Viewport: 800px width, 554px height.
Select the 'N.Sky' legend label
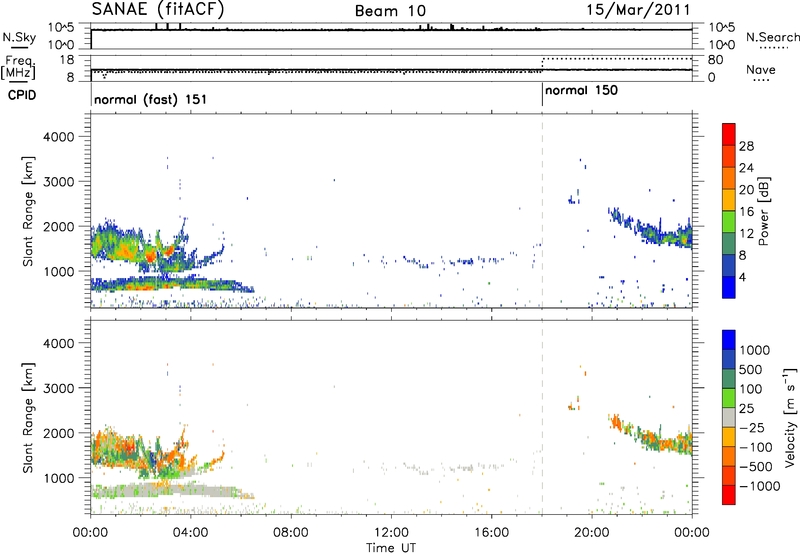point(19,37)
